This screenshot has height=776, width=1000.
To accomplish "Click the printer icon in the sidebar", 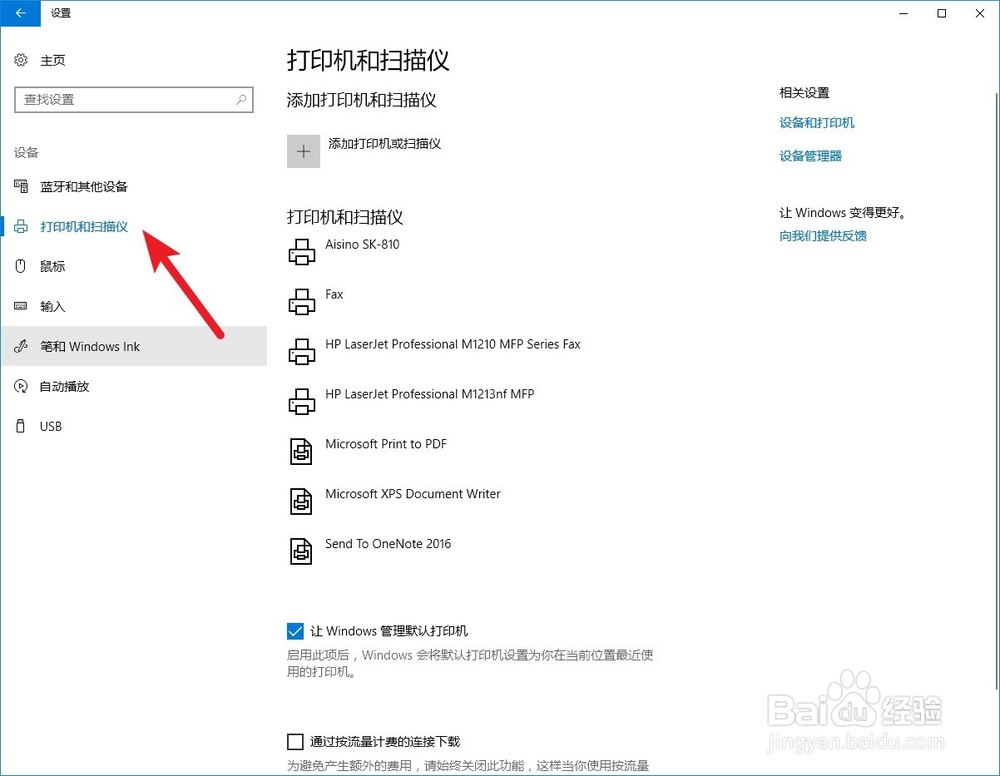I will point(20,226).
